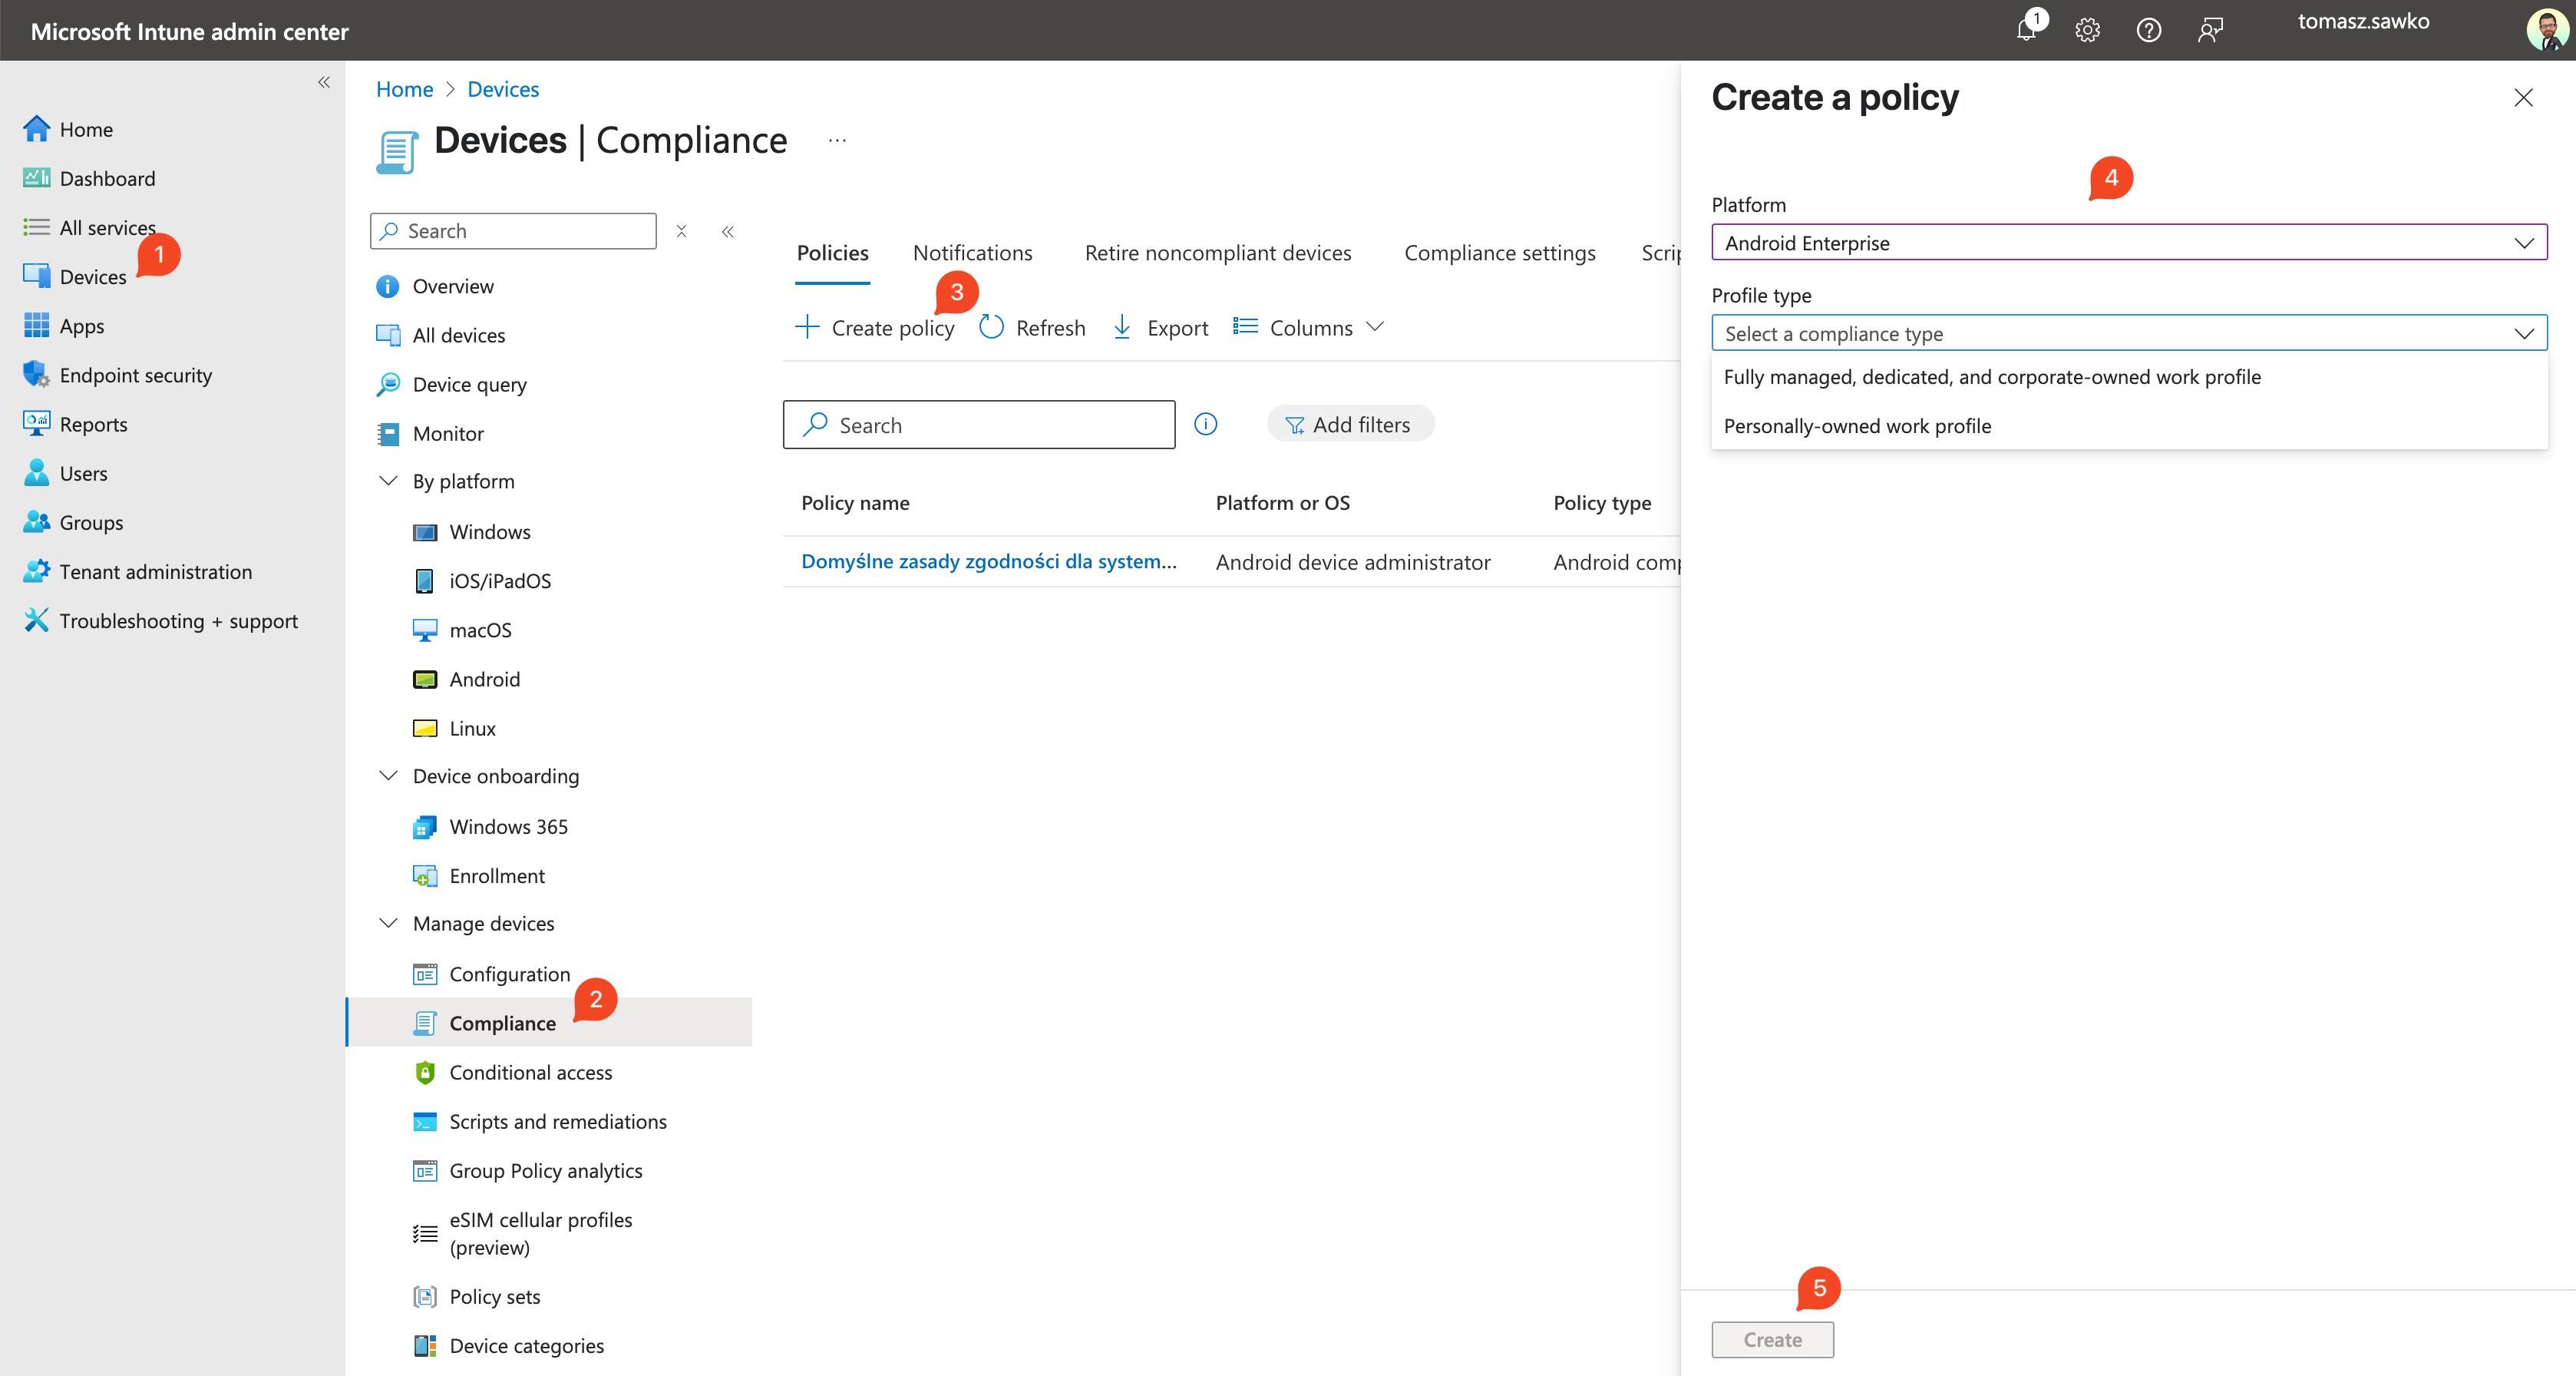Open the settings gear icon
The image size is (2576, 1376).
(x=2087, y=30)
